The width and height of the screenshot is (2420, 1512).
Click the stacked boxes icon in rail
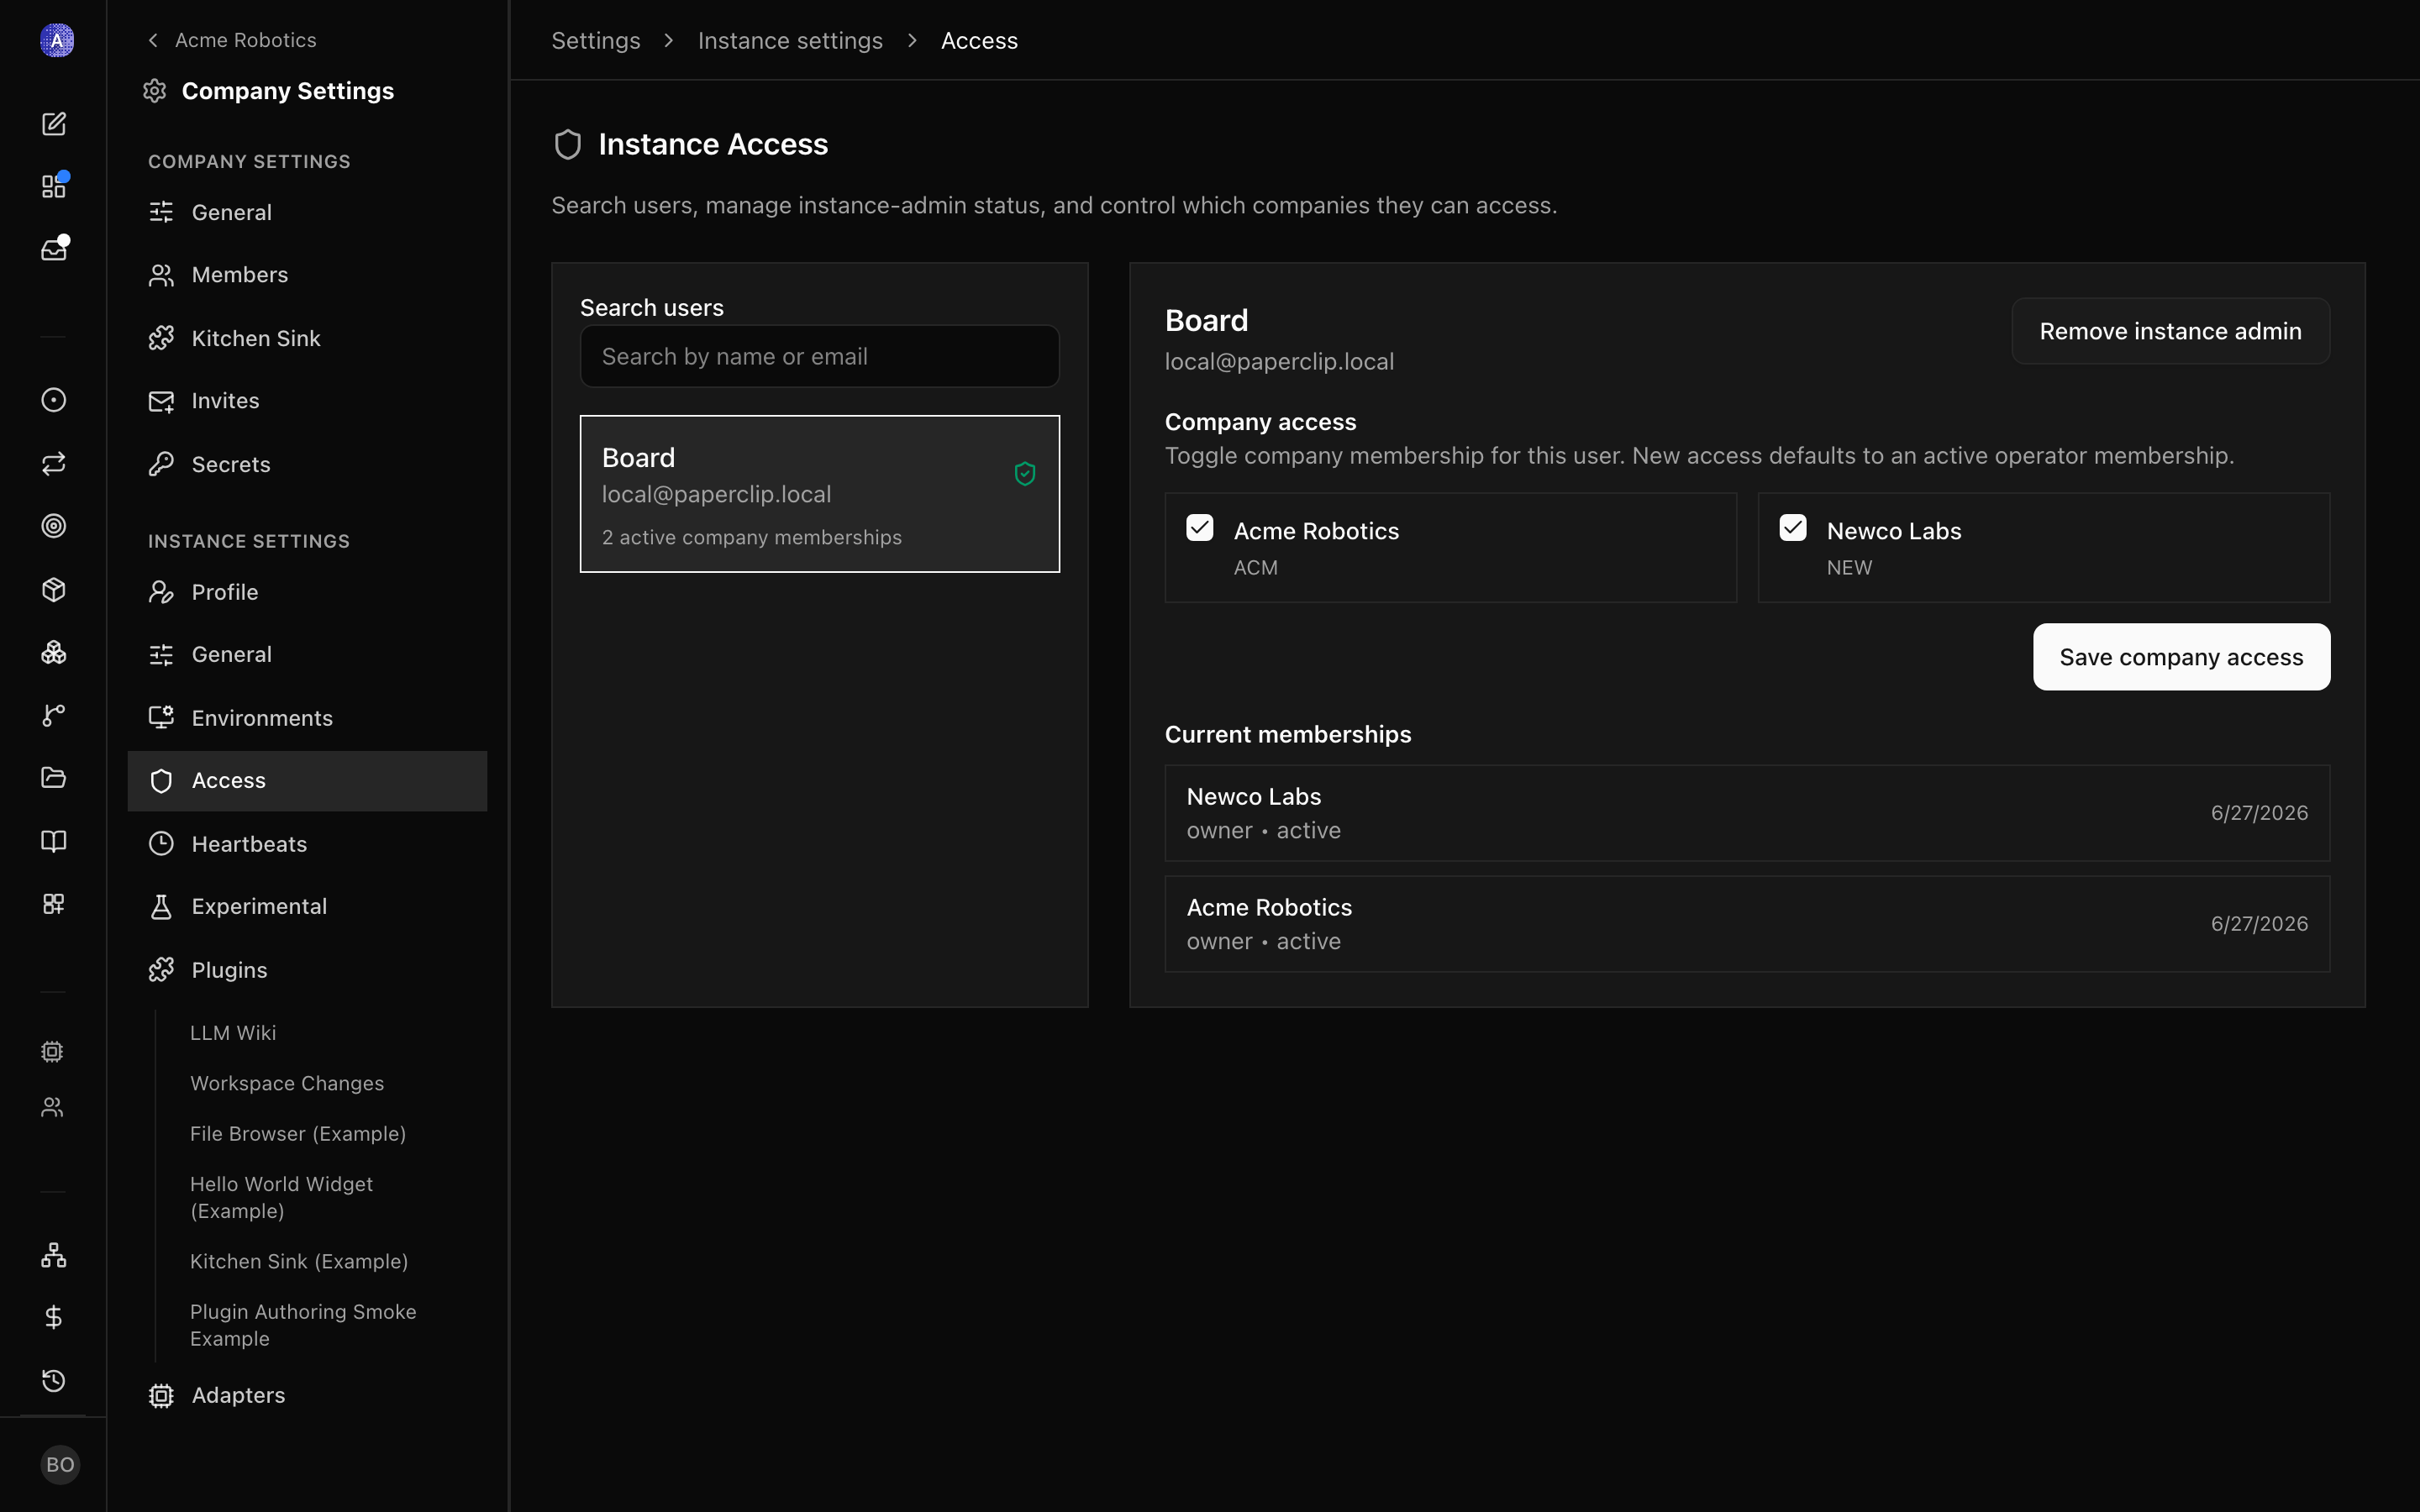(54, 653)
